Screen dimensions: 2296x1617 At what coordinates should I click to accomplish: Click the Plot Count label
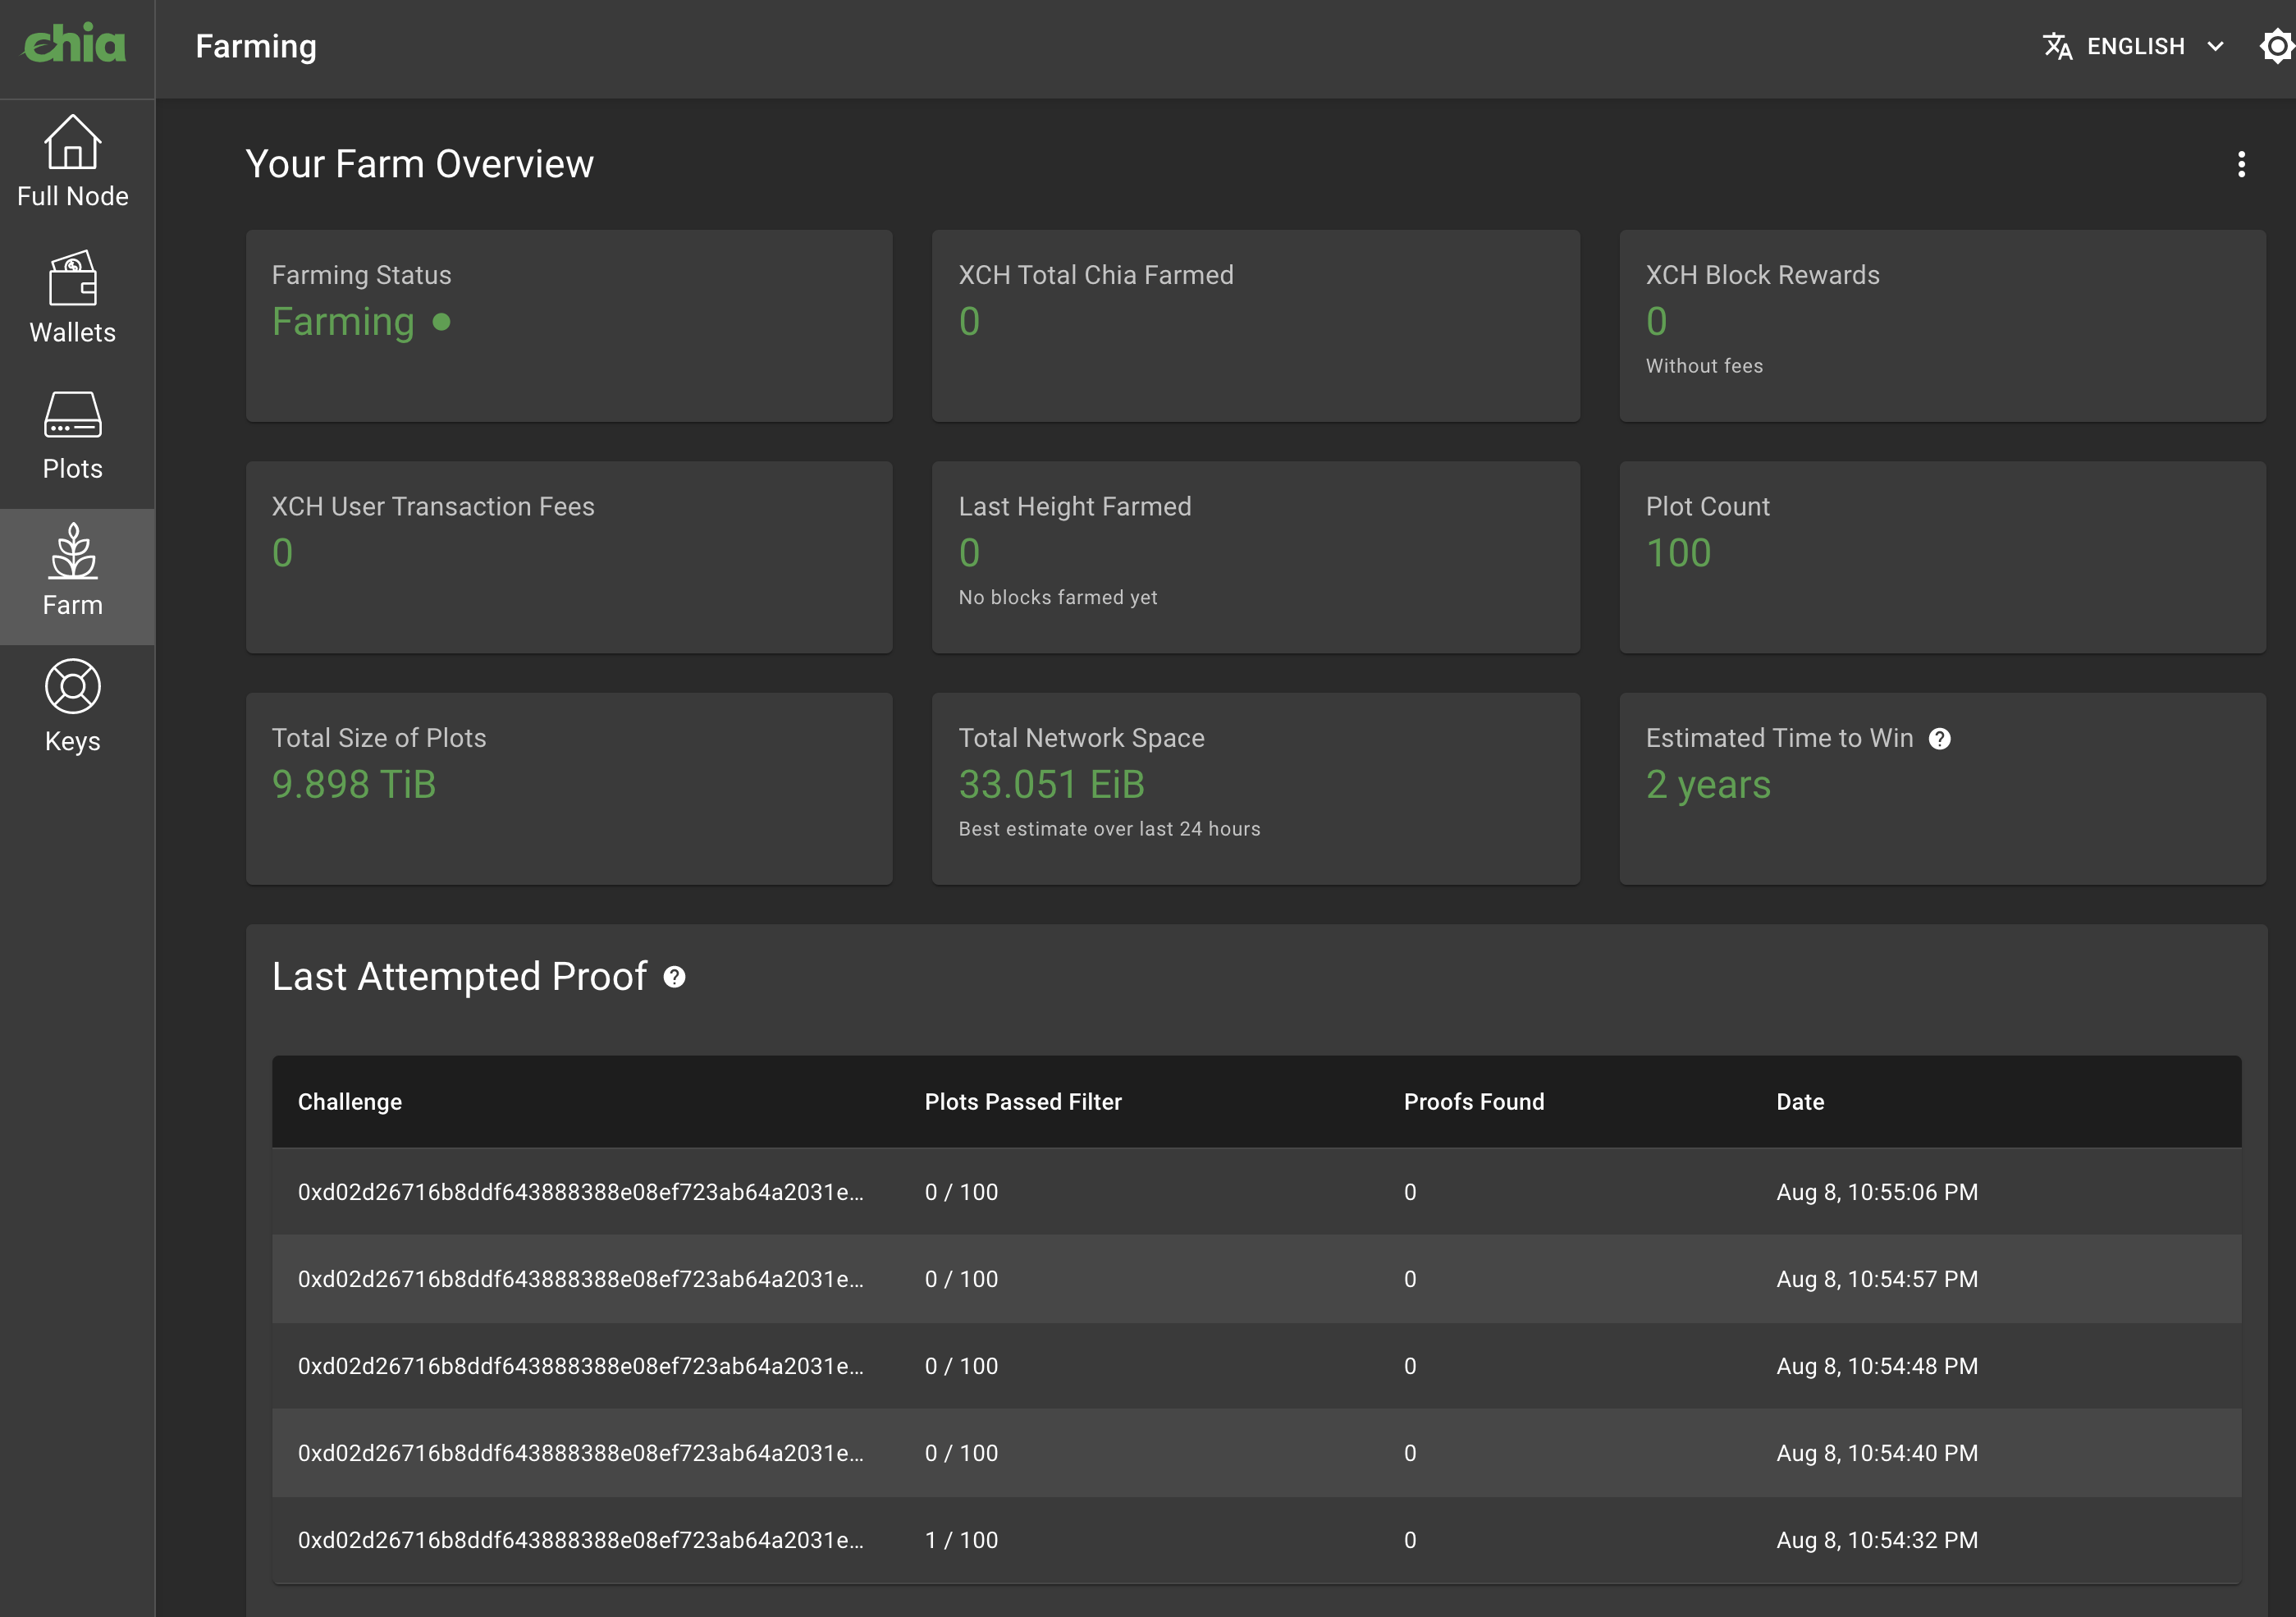1707,507
